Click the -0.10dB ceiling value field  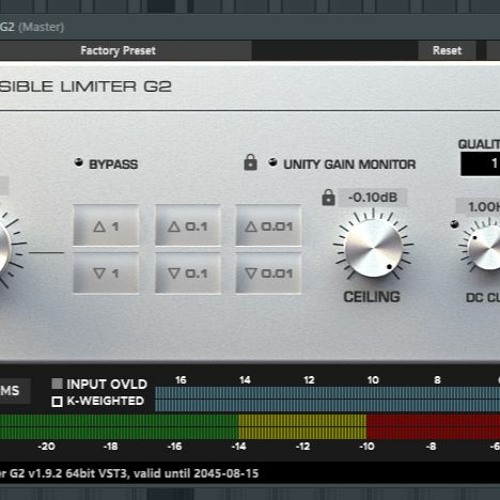click(x=373, y=197)
